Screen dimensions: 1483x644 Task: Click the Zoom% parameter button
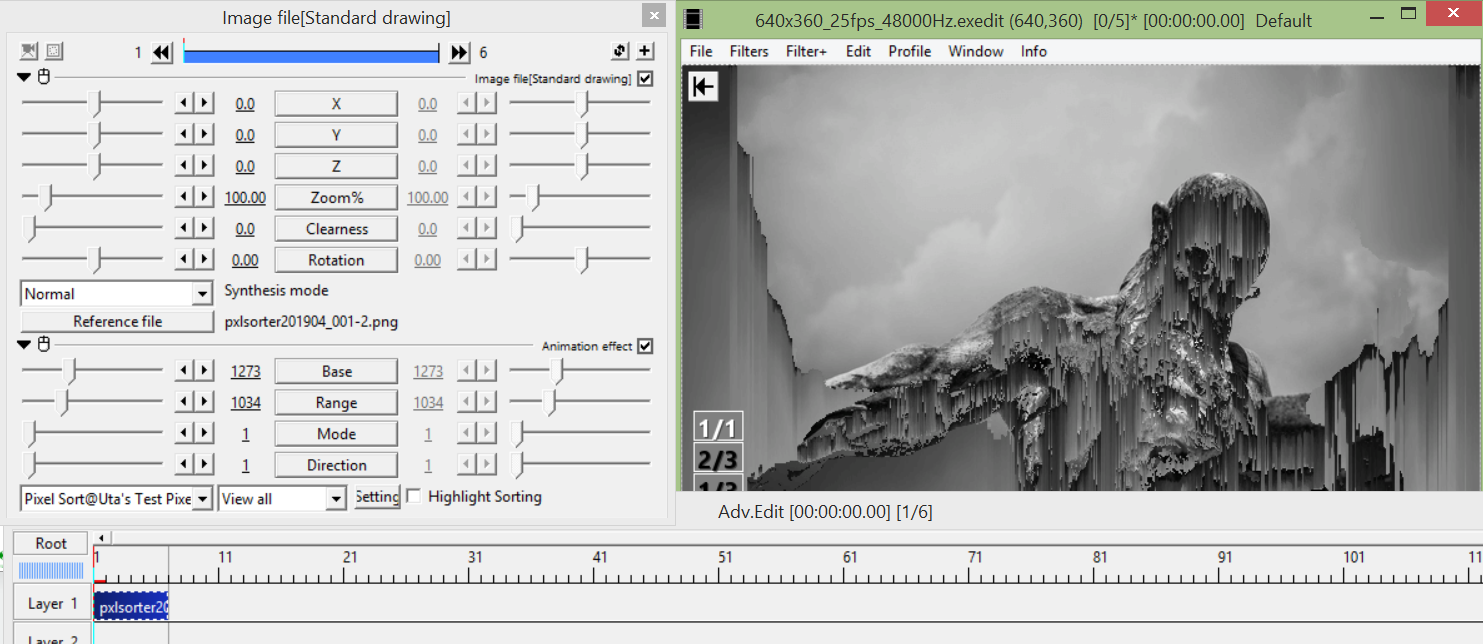point(336,198)
